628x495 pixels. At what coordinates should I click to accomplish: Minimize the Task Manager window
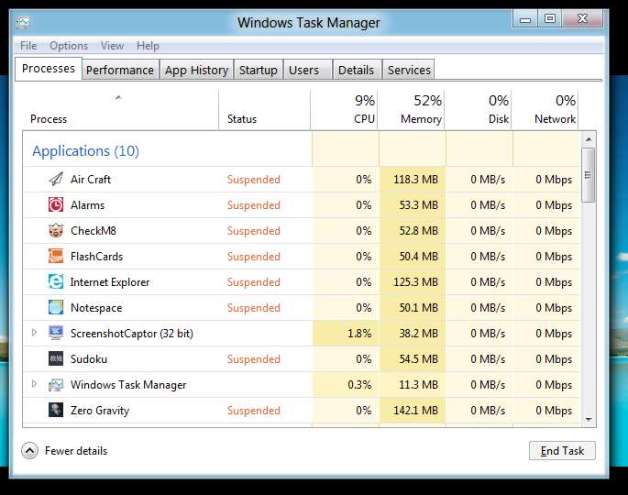525,19
